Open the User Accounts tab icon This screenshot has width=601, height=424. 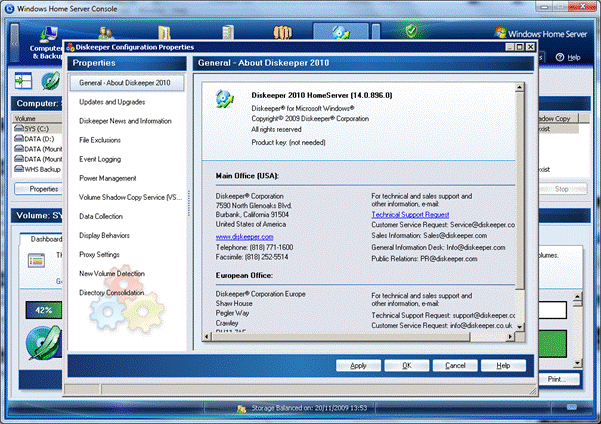[x=106, y=33]
